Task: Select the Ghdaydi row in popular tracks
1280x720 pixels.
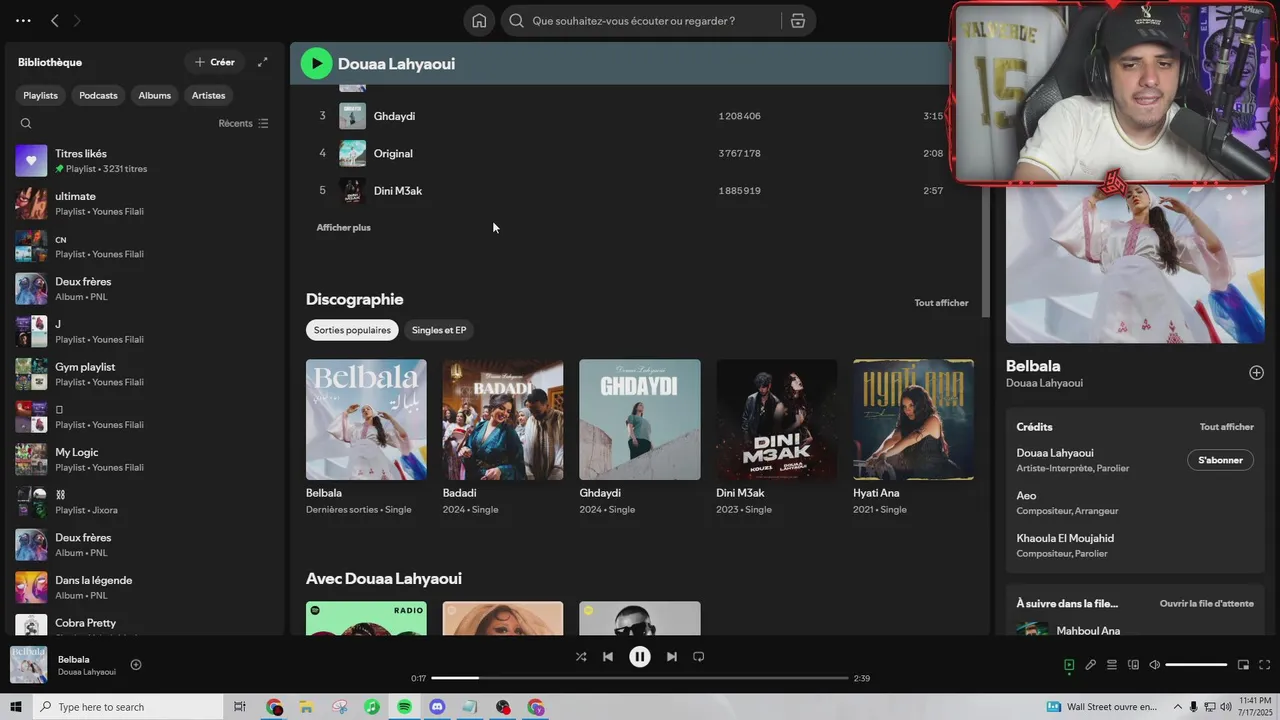Action: tap(638, 116)
